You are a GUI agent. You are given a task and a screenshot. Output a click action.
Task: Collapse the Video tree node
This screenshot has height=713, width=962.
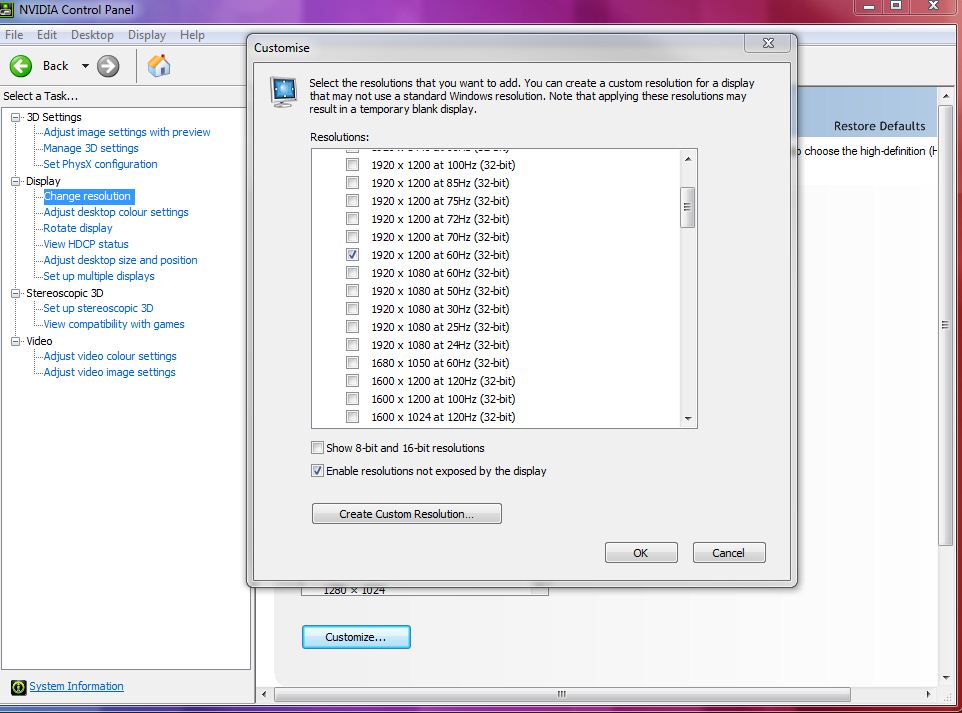[16, 341]
